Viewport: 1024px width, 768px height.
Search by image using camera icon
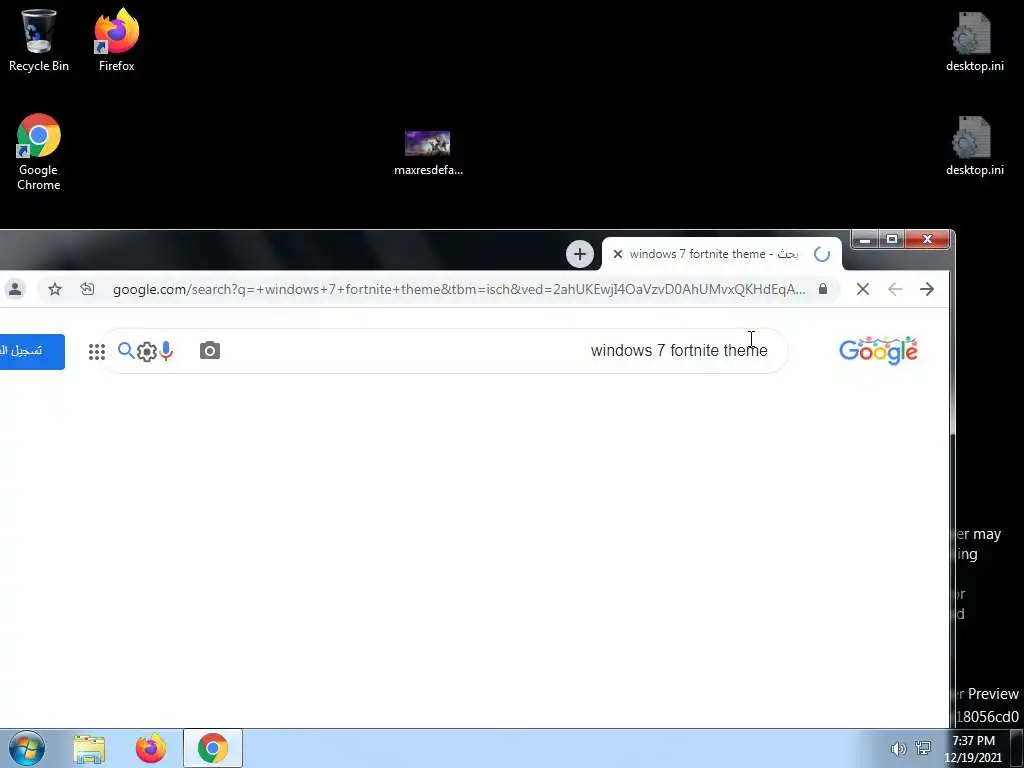point(210,351)
